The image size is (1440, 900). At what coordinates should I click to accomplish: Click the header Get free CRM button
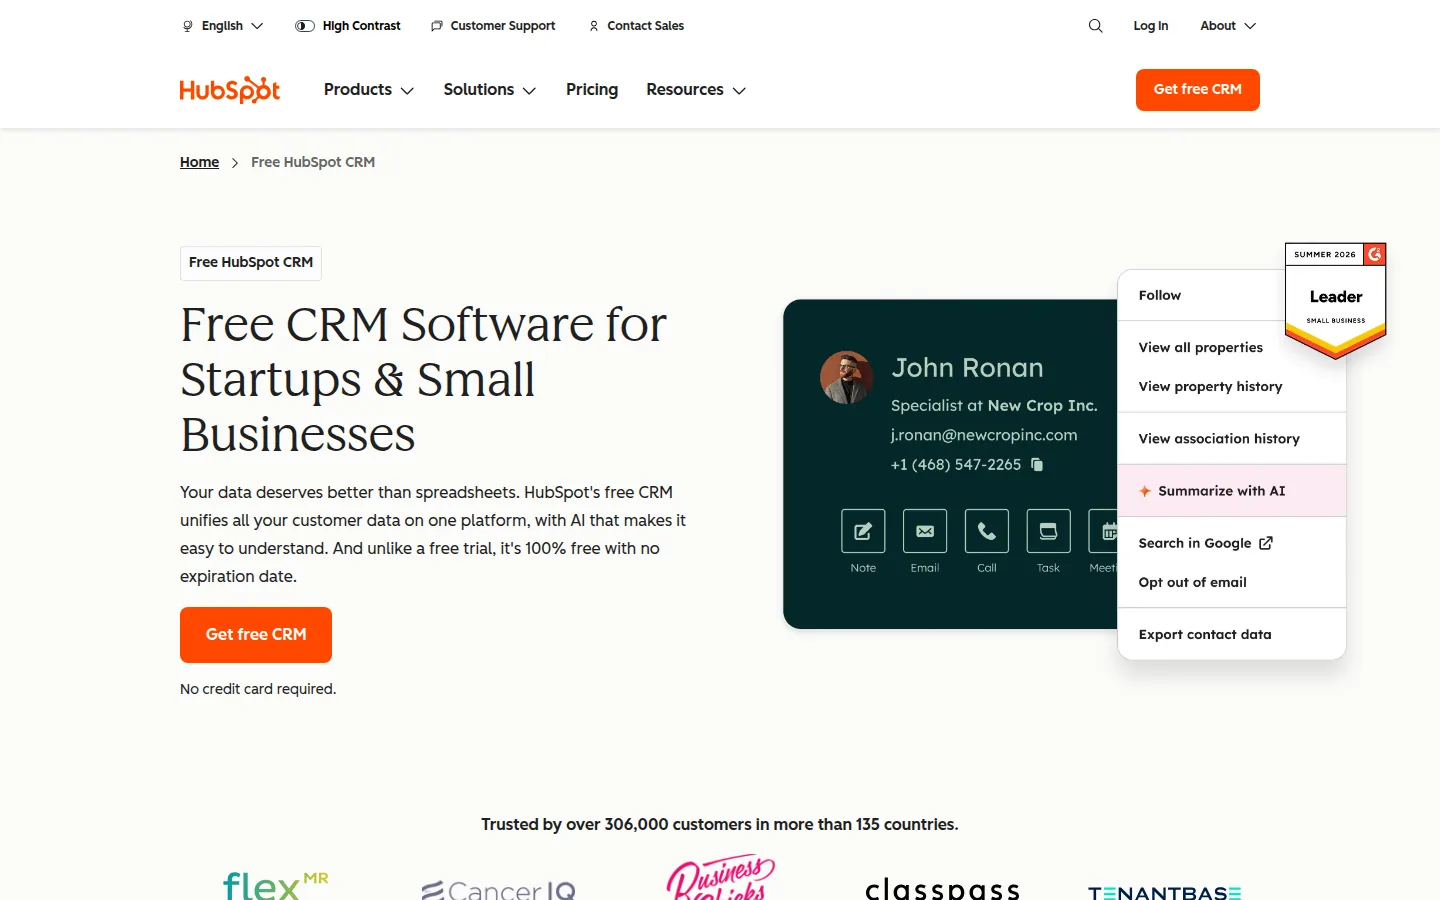click(x=1198, y=90)
